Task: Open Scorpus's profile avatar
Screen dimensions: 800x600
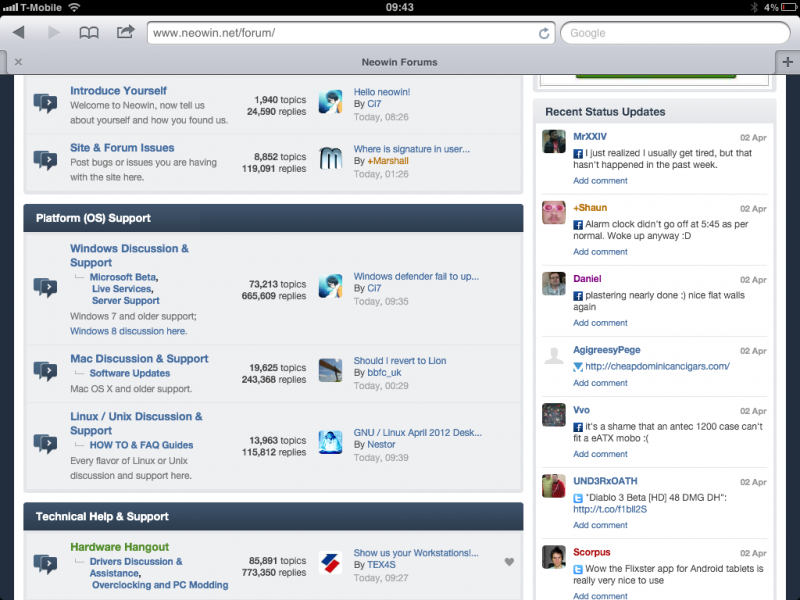Action: (x=554, y=557)
